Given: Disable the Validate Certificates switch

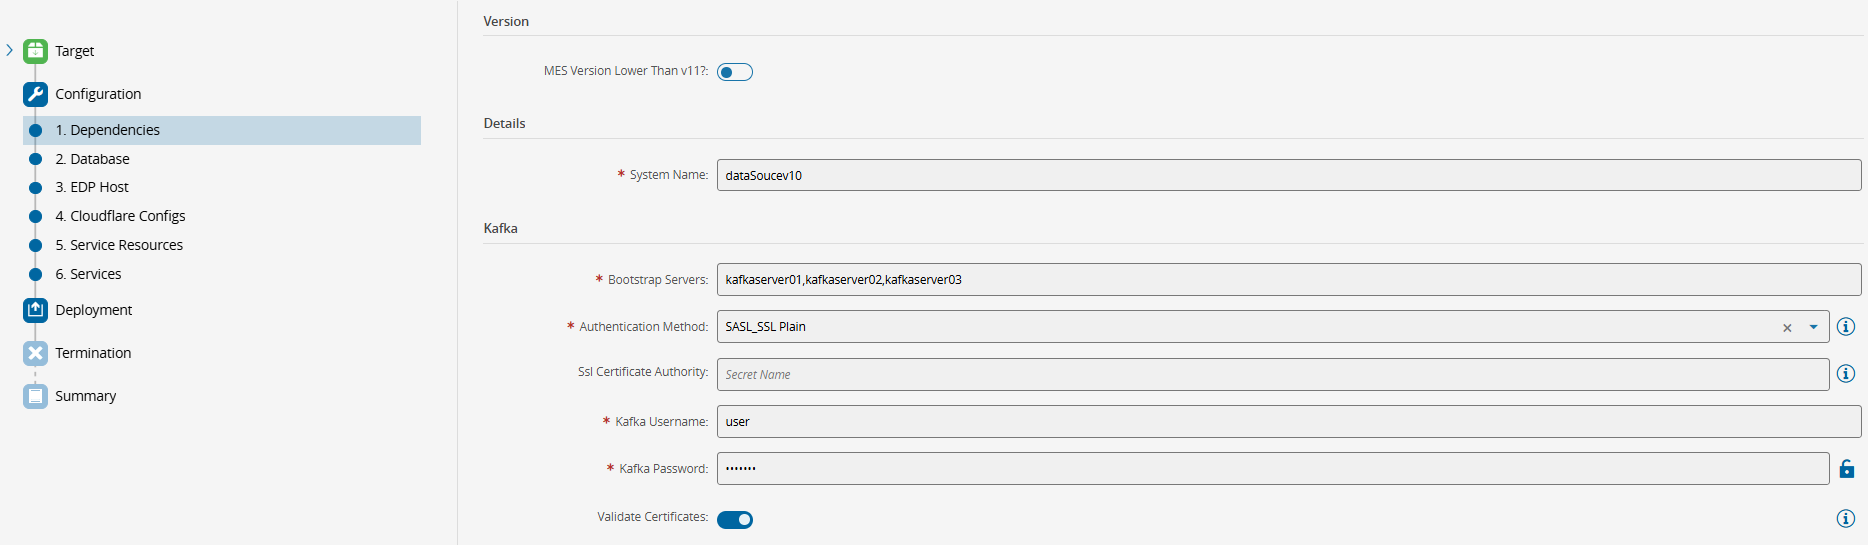Looking at the screenshot, I should (734, 519).
